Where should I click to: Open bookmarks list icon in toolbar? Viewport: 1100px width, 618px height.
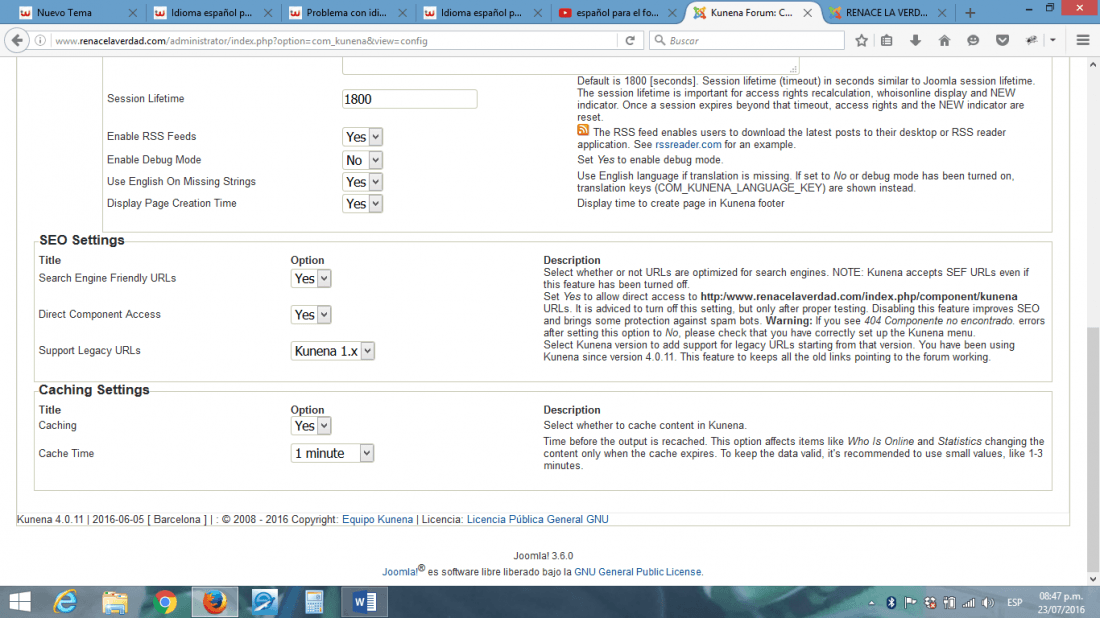coord(887,41)
